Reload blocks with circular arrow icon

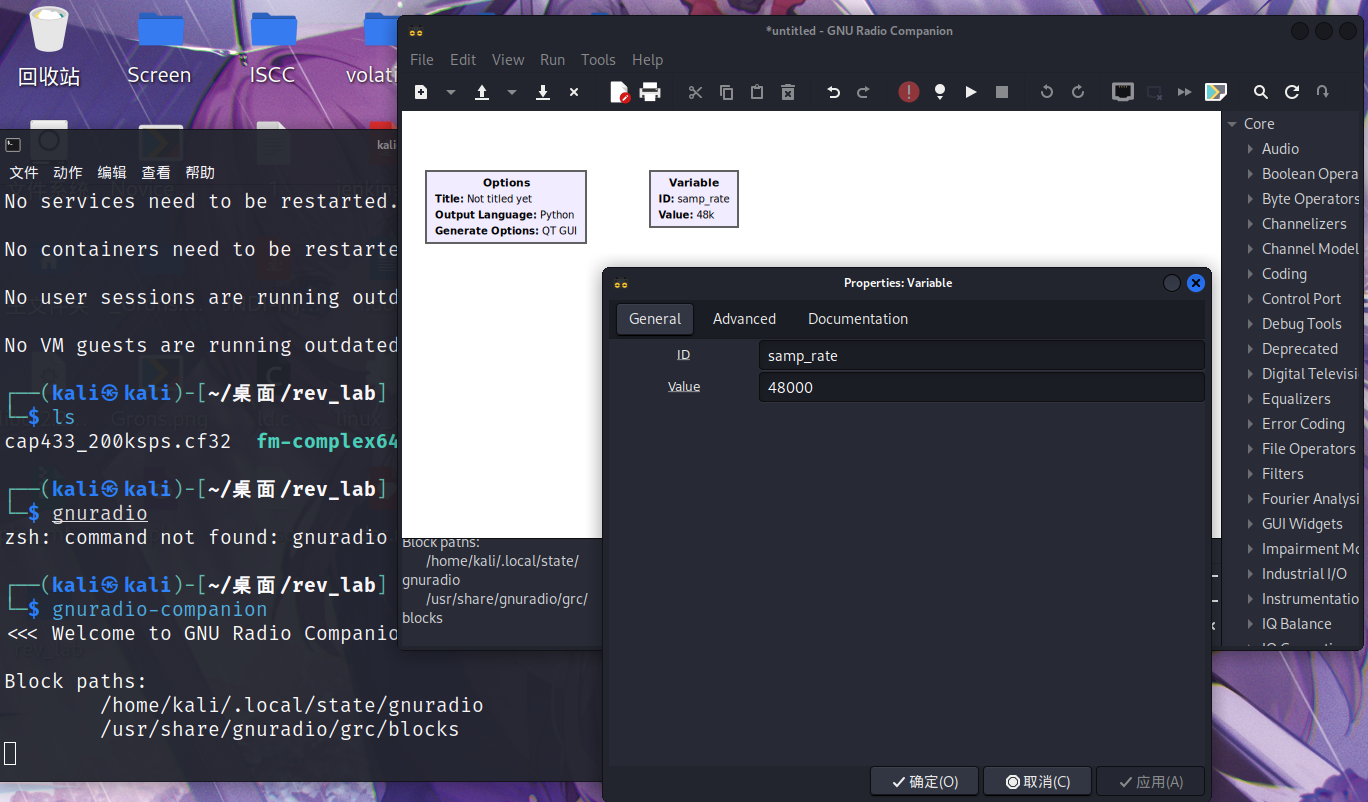[1292, 92]
